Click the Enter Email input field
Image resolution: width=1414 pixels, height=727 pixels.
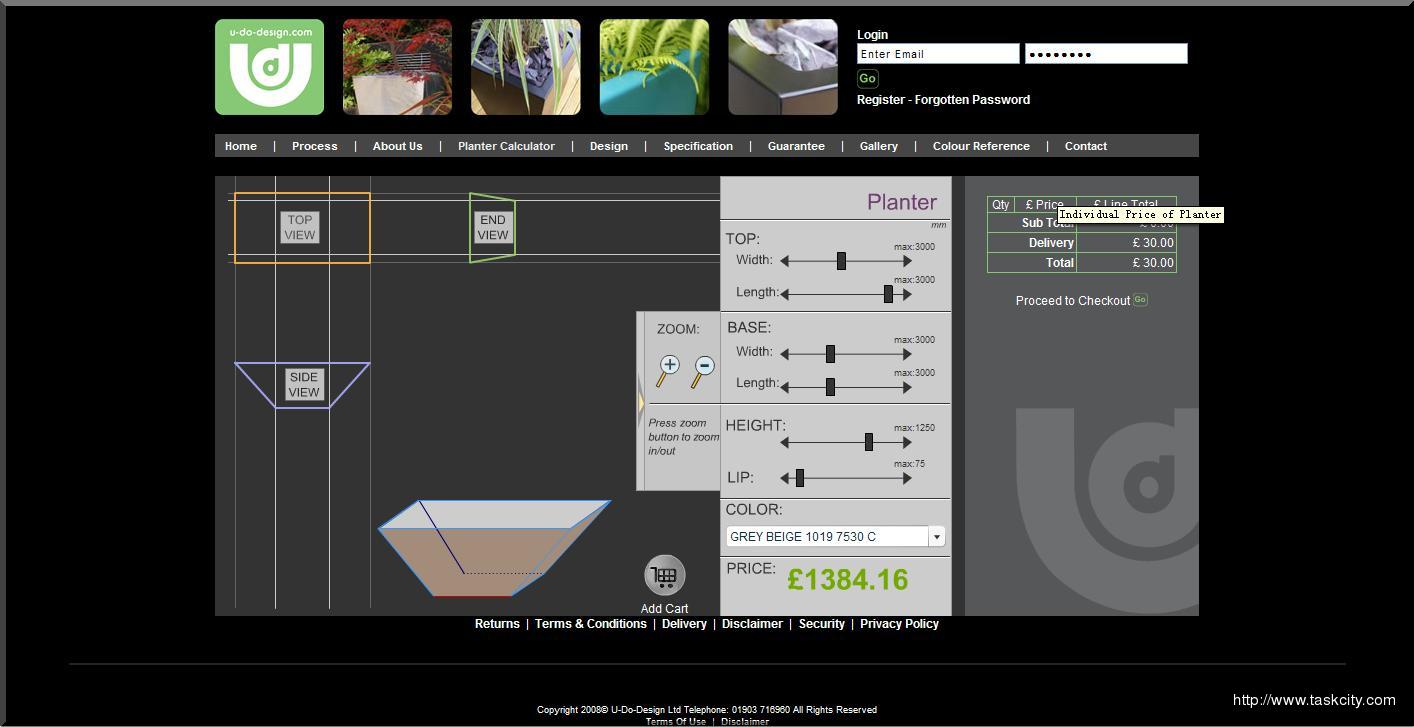click(937, 54)
